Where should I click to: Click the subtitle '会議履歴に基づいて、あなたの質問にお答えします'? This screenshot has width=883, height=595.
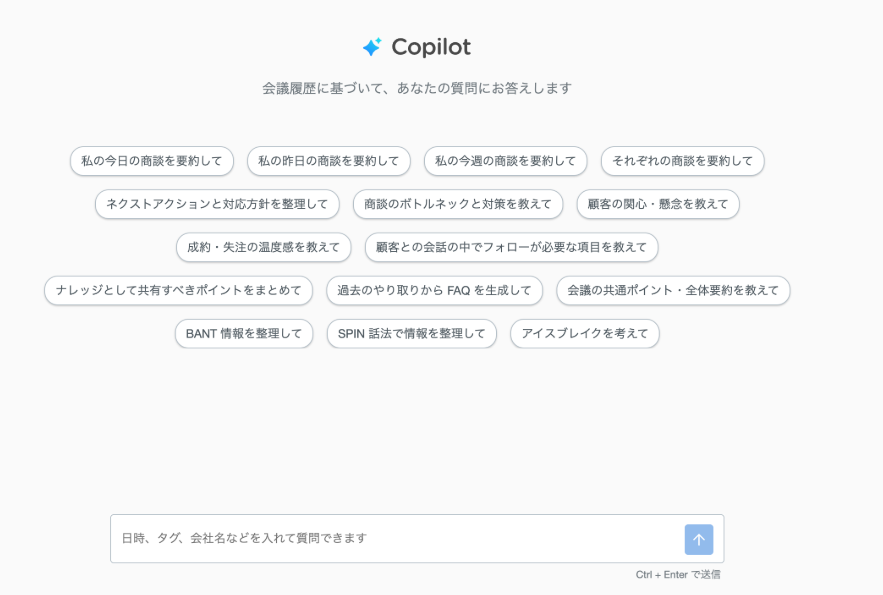click(417, 88)
